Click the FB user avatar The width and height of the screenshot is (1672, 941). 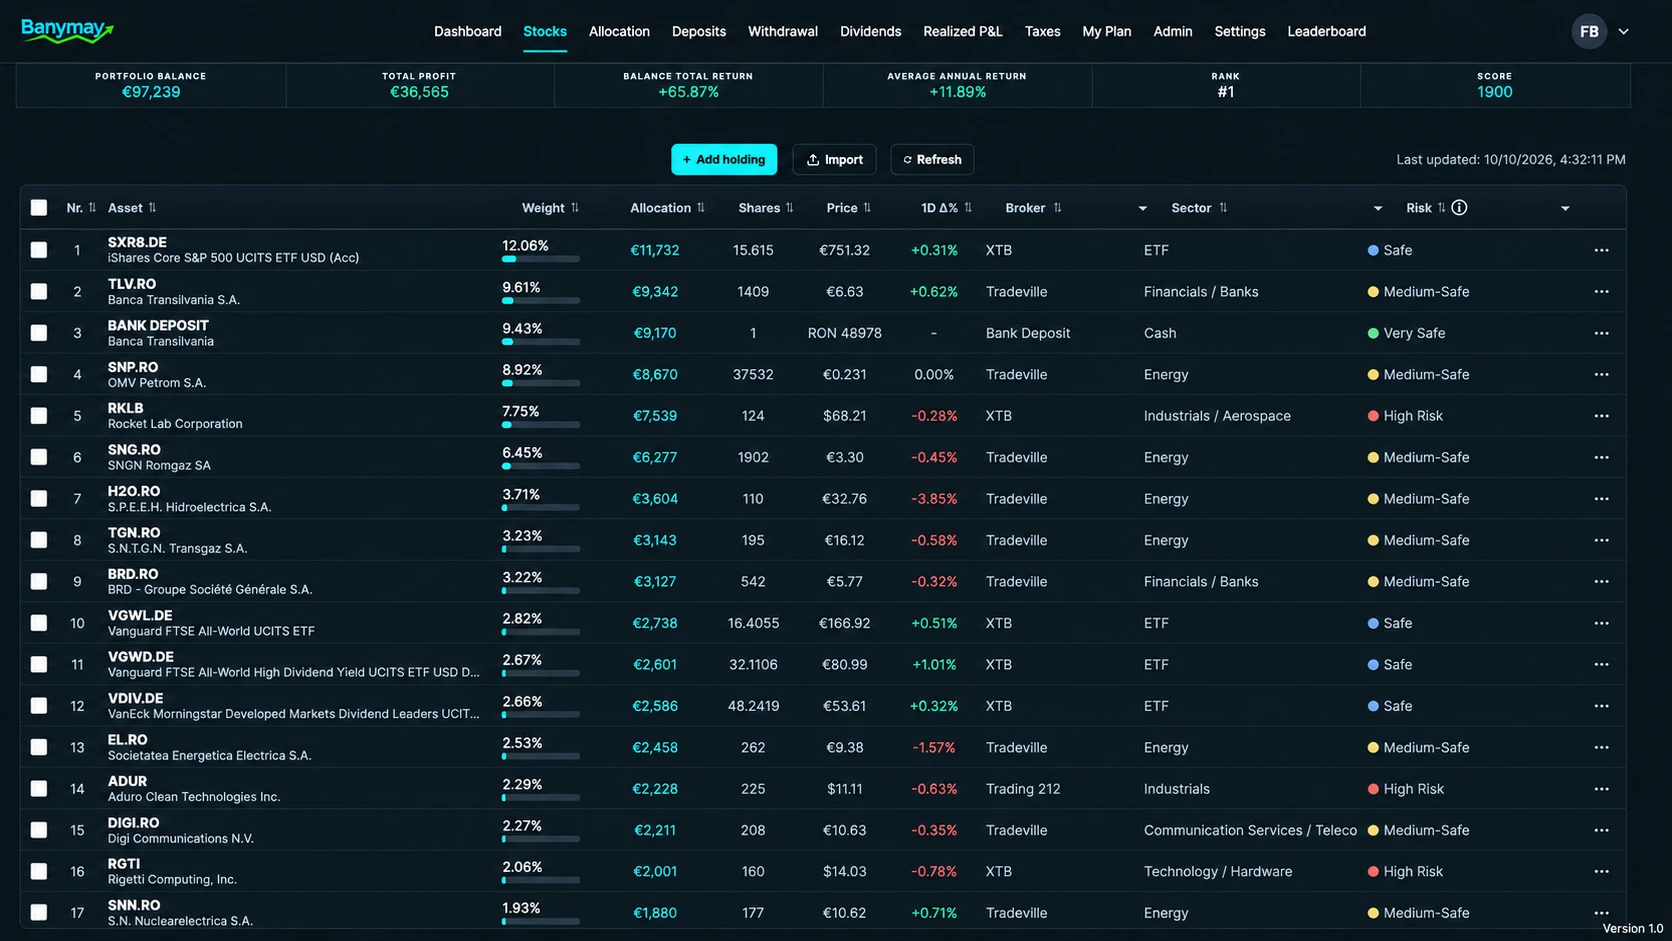coord(1589,31)
